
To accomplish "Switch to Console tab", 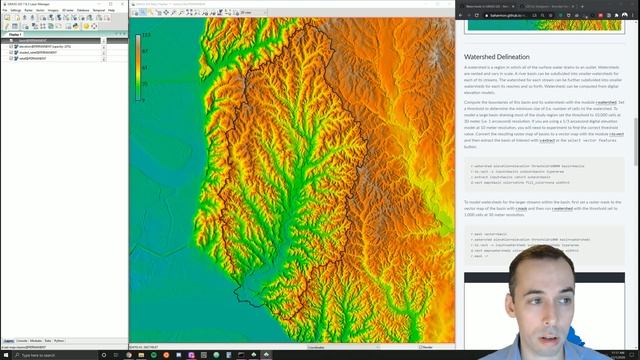I will (x=22, y=341).
